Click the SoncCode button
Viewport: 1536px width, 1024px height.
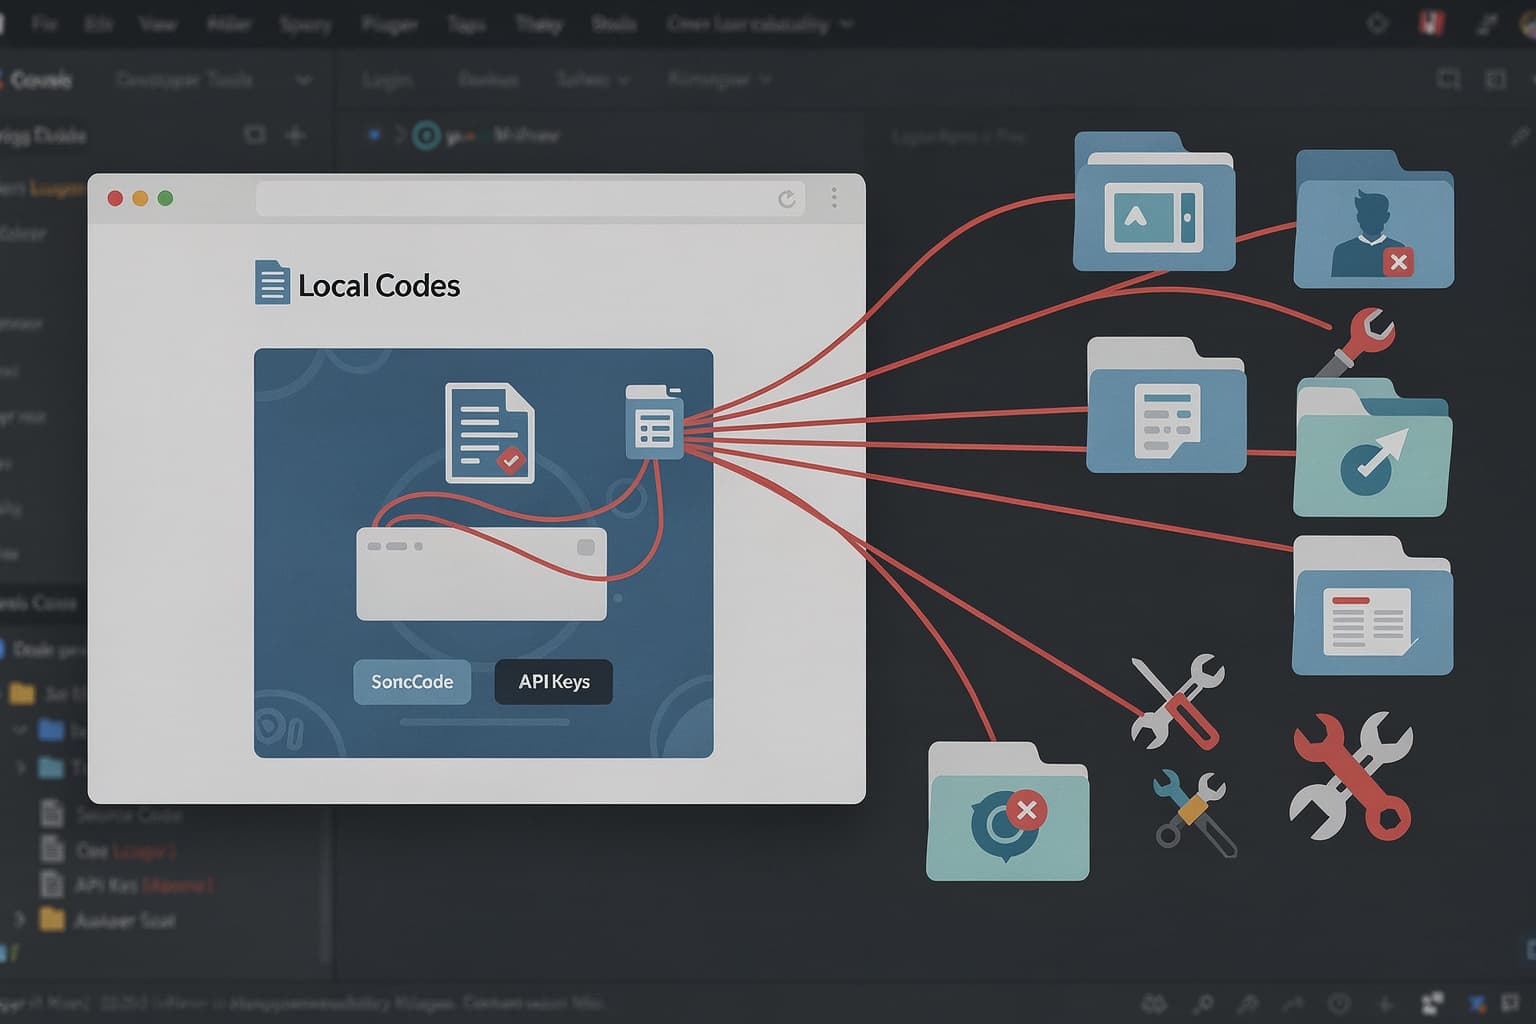412,682
